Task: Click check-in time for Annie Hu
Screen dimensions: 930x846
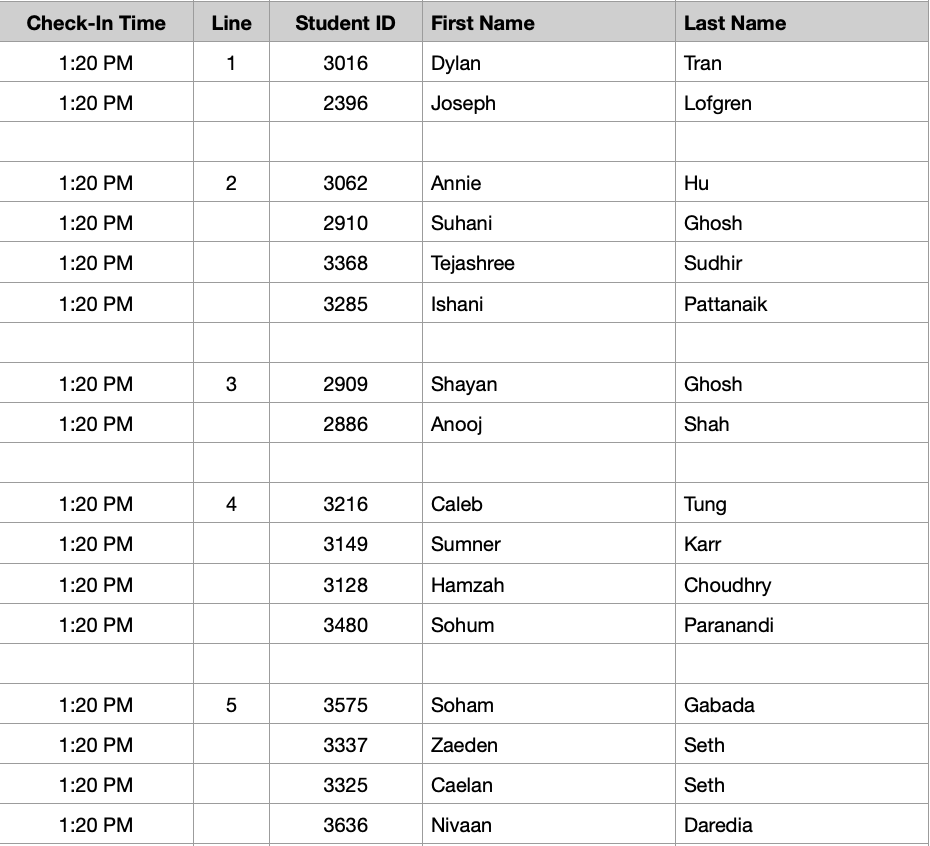Action: 96,183
